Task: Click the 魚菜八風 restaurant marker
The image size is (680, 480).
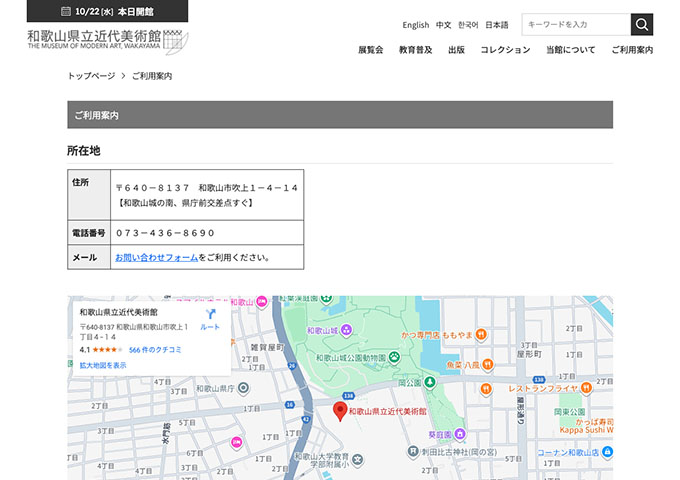Action: click(488, 364)
